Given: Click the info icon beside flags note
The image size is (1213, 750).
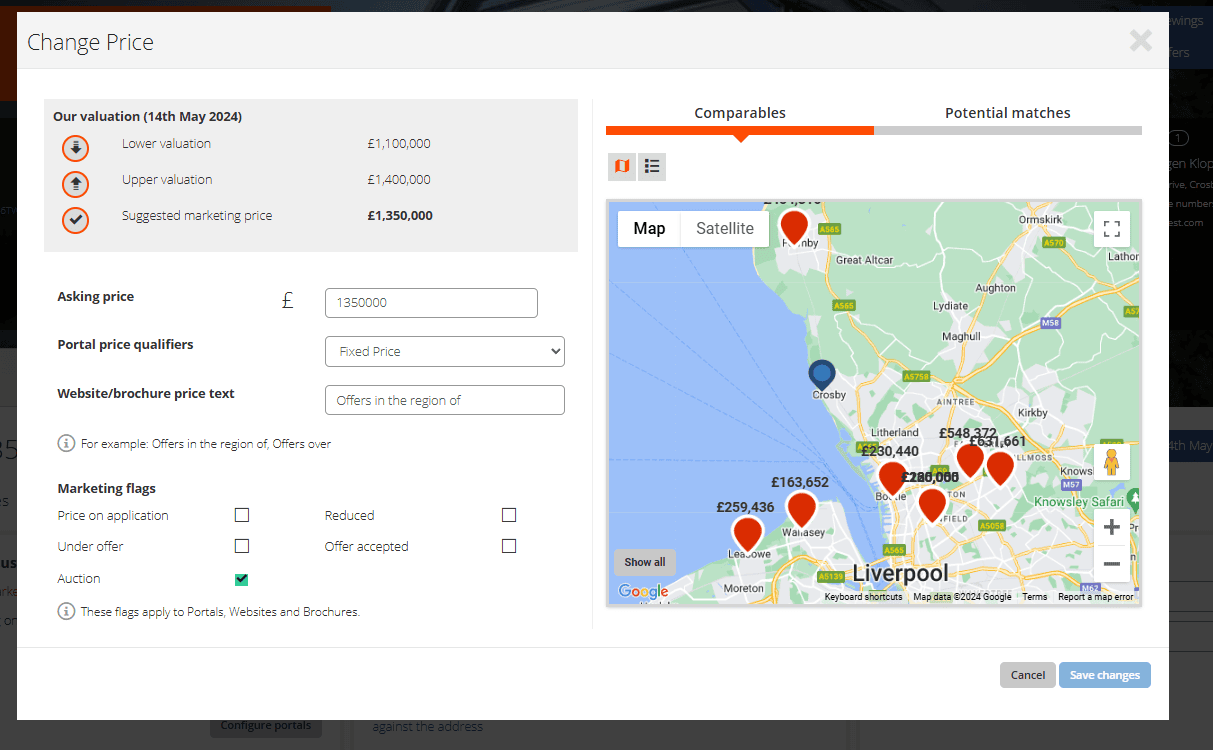Looking at the screenshot, I should tap(66, 611).
